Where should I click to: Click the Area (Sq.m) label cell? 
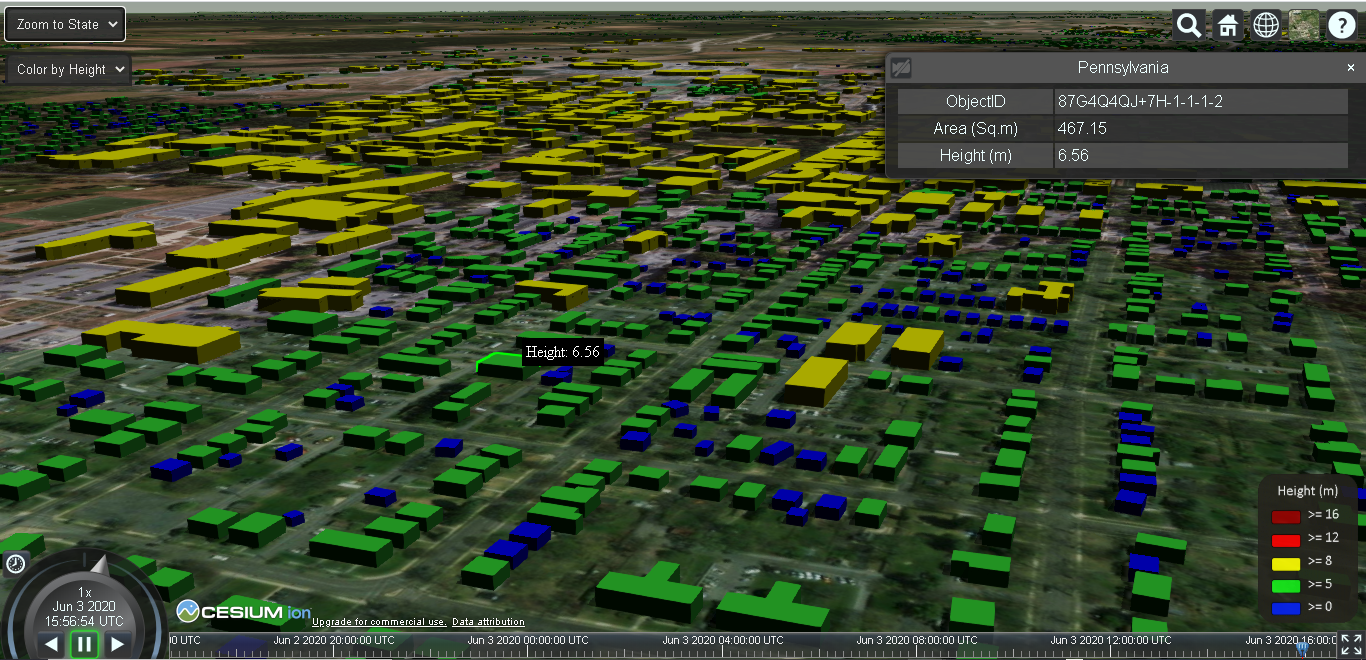point(975,129)
